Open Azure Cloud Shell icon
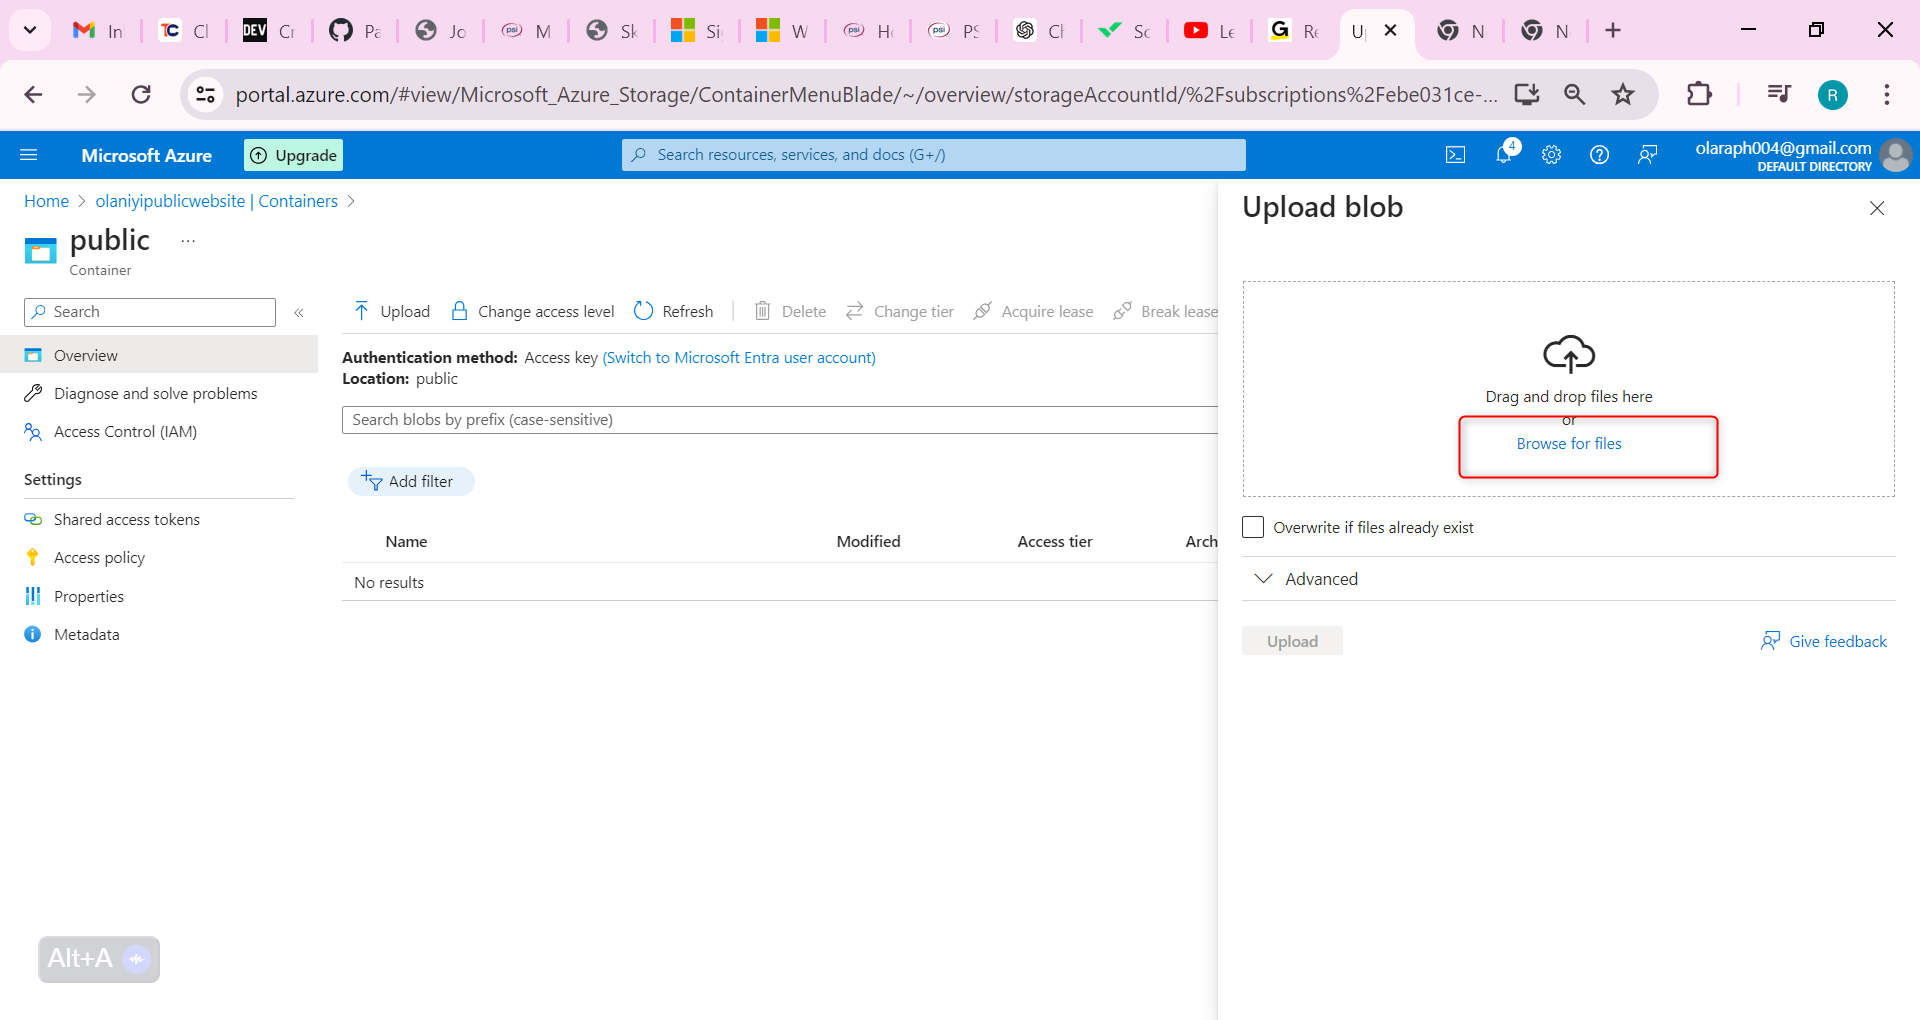Viewport: 1920px width, 1020px height. coord(1456,155)
